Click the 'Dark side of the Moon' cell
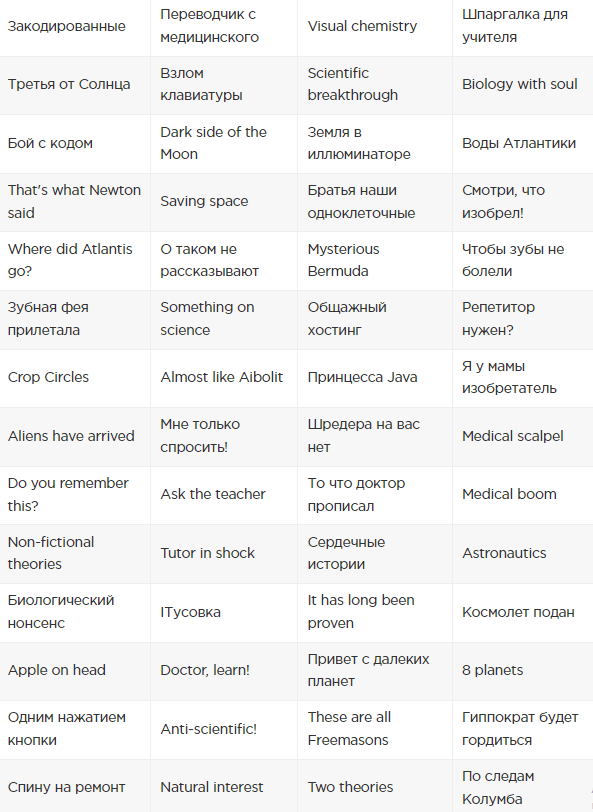 click(224, 143)
